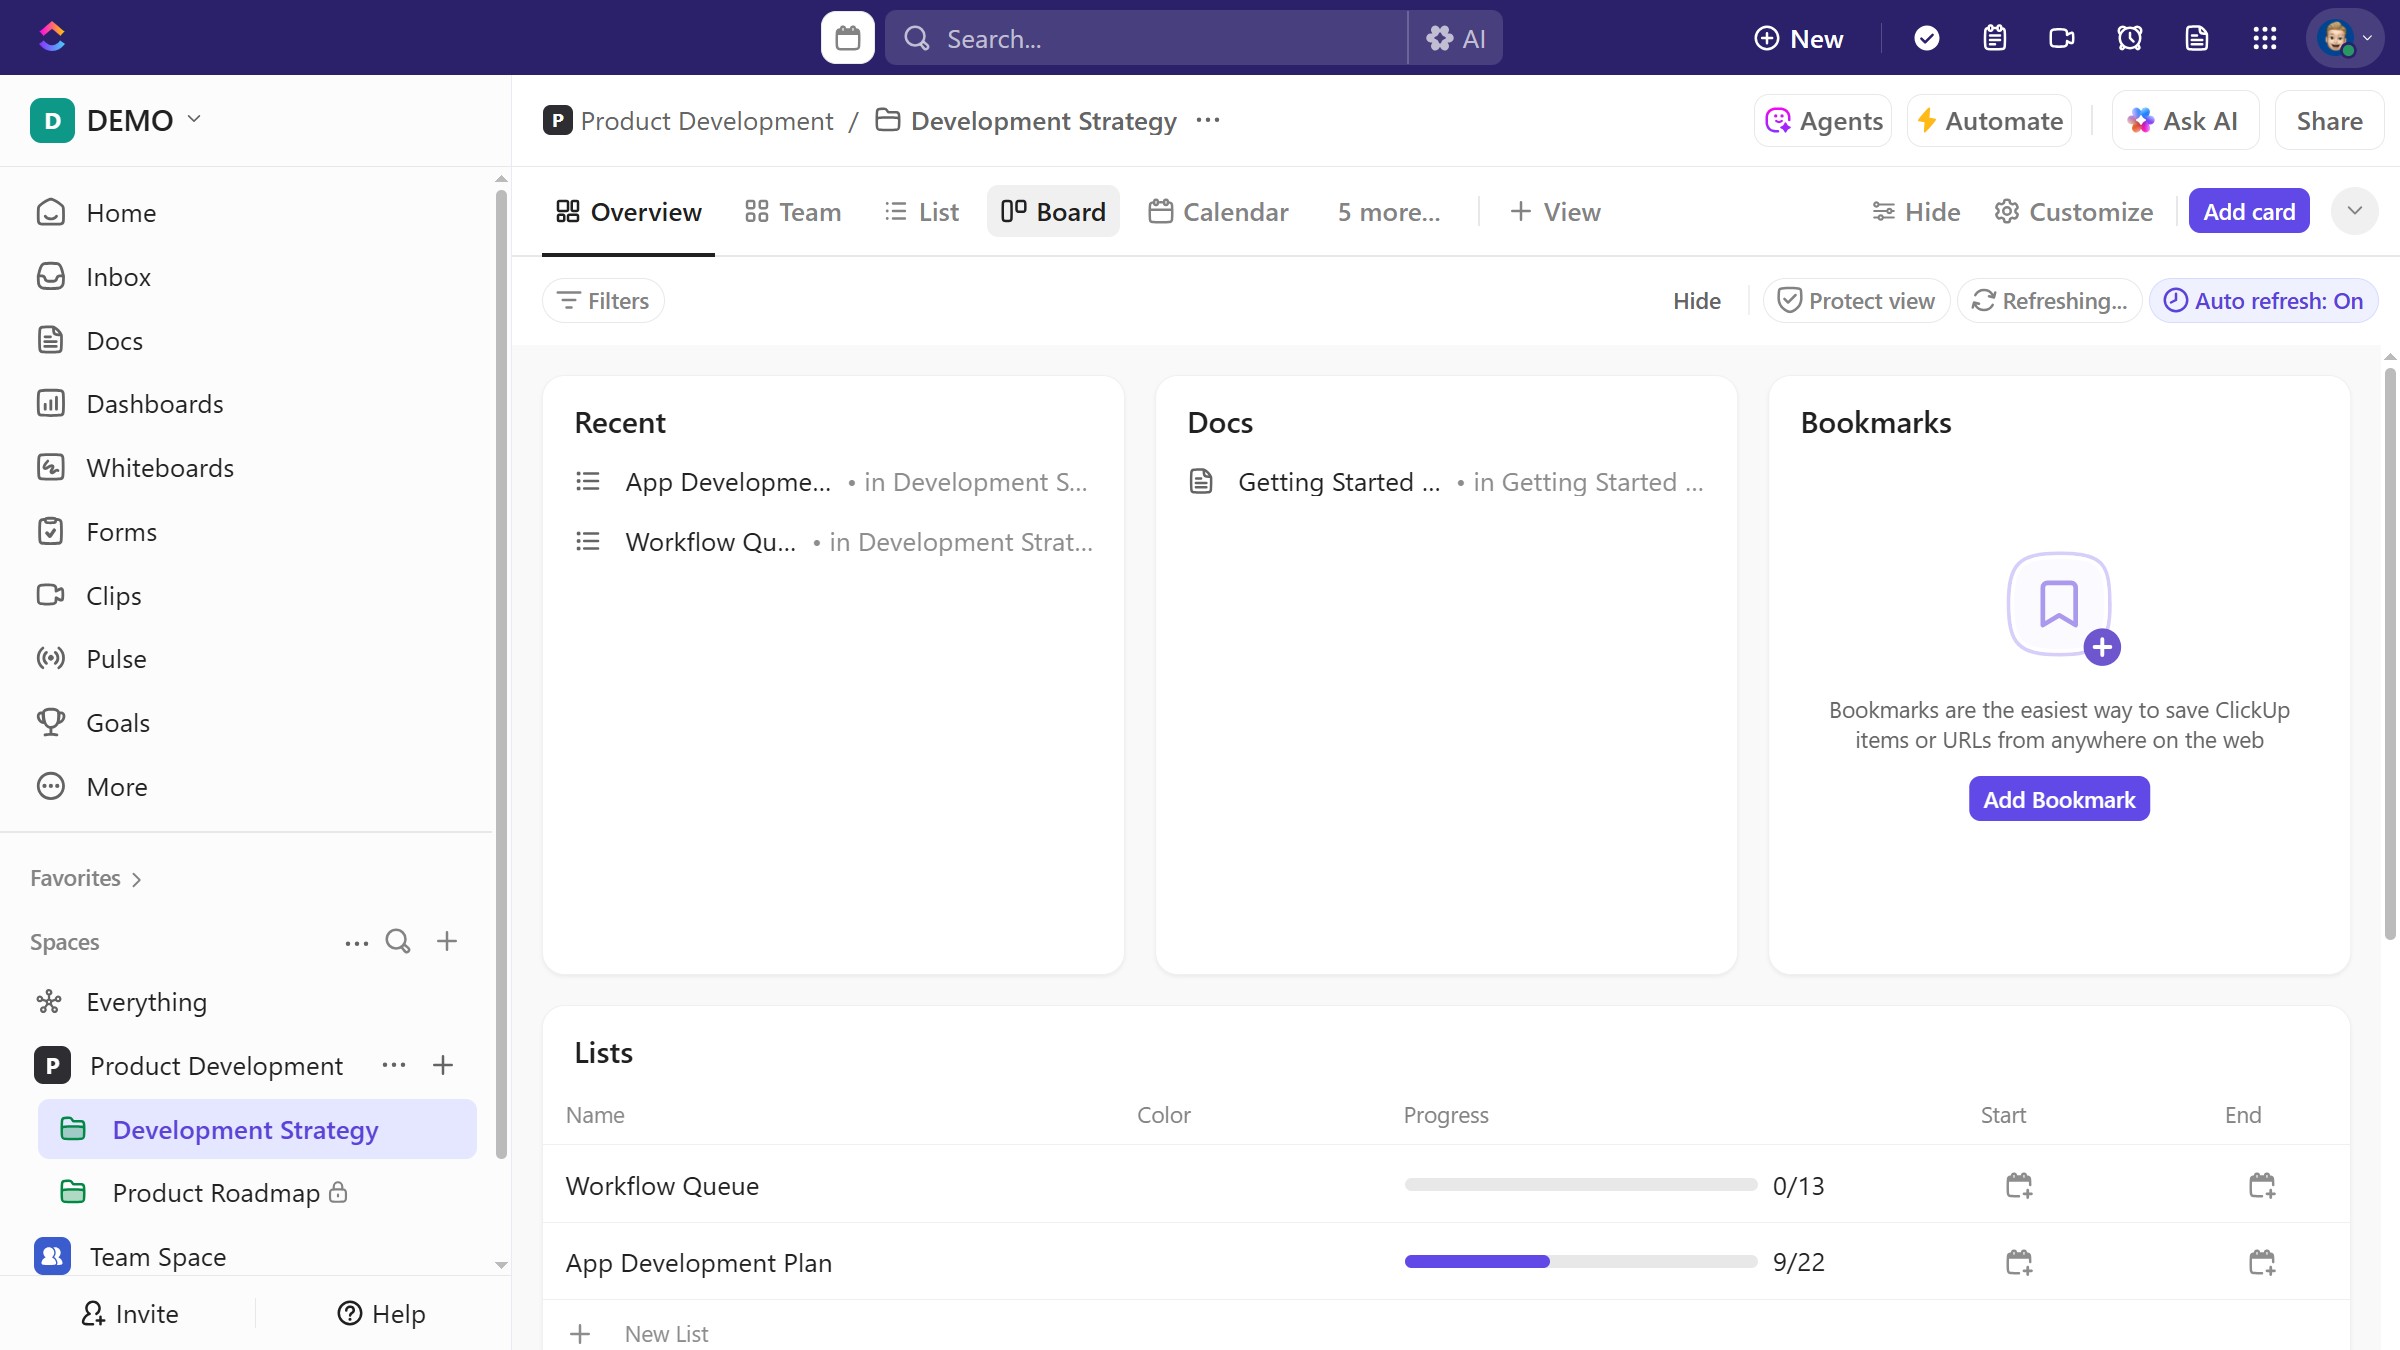The image size is (2400, 1350).
Task: Switch to the Calendar tab
Action: pos(1219,212)
